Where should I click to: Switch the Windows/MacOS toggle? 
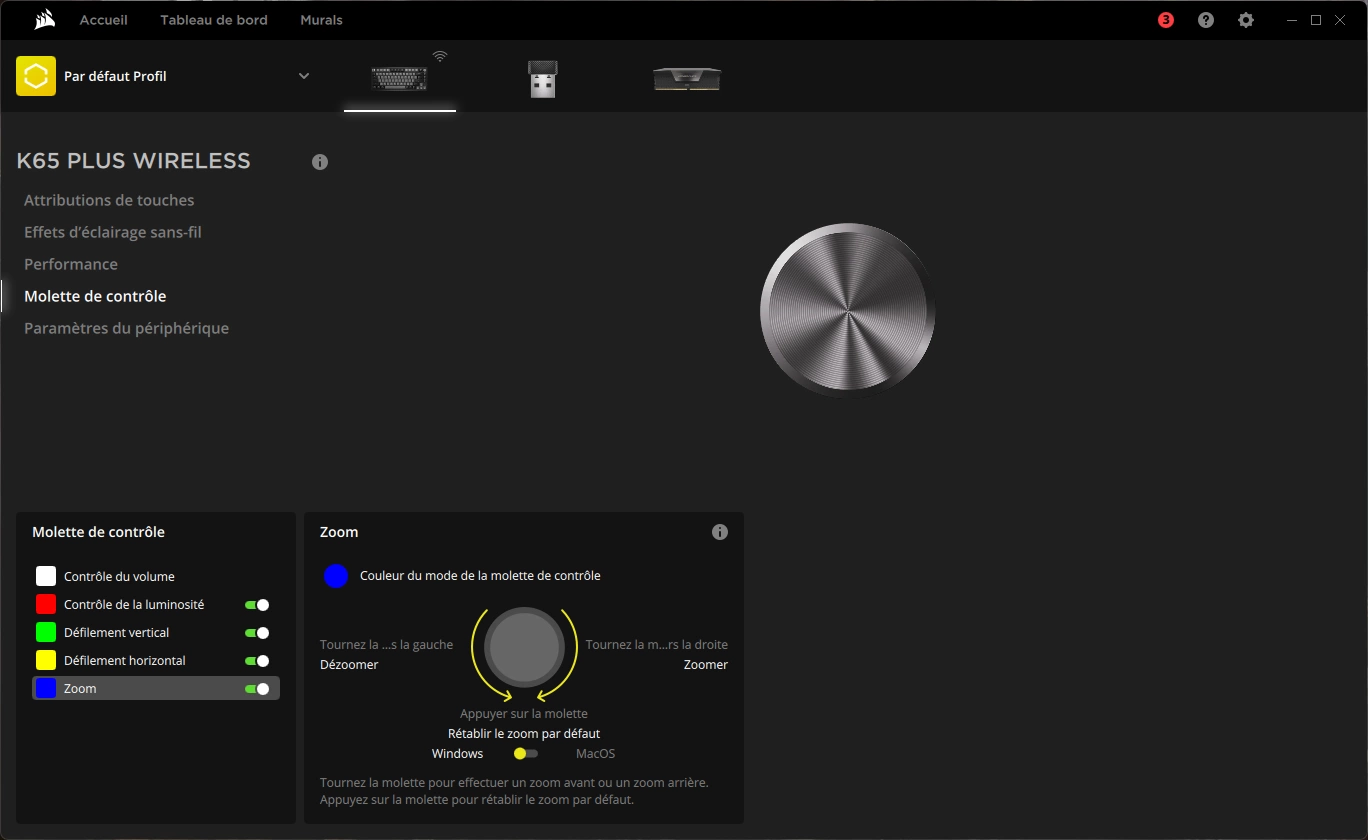click(526, 753)
